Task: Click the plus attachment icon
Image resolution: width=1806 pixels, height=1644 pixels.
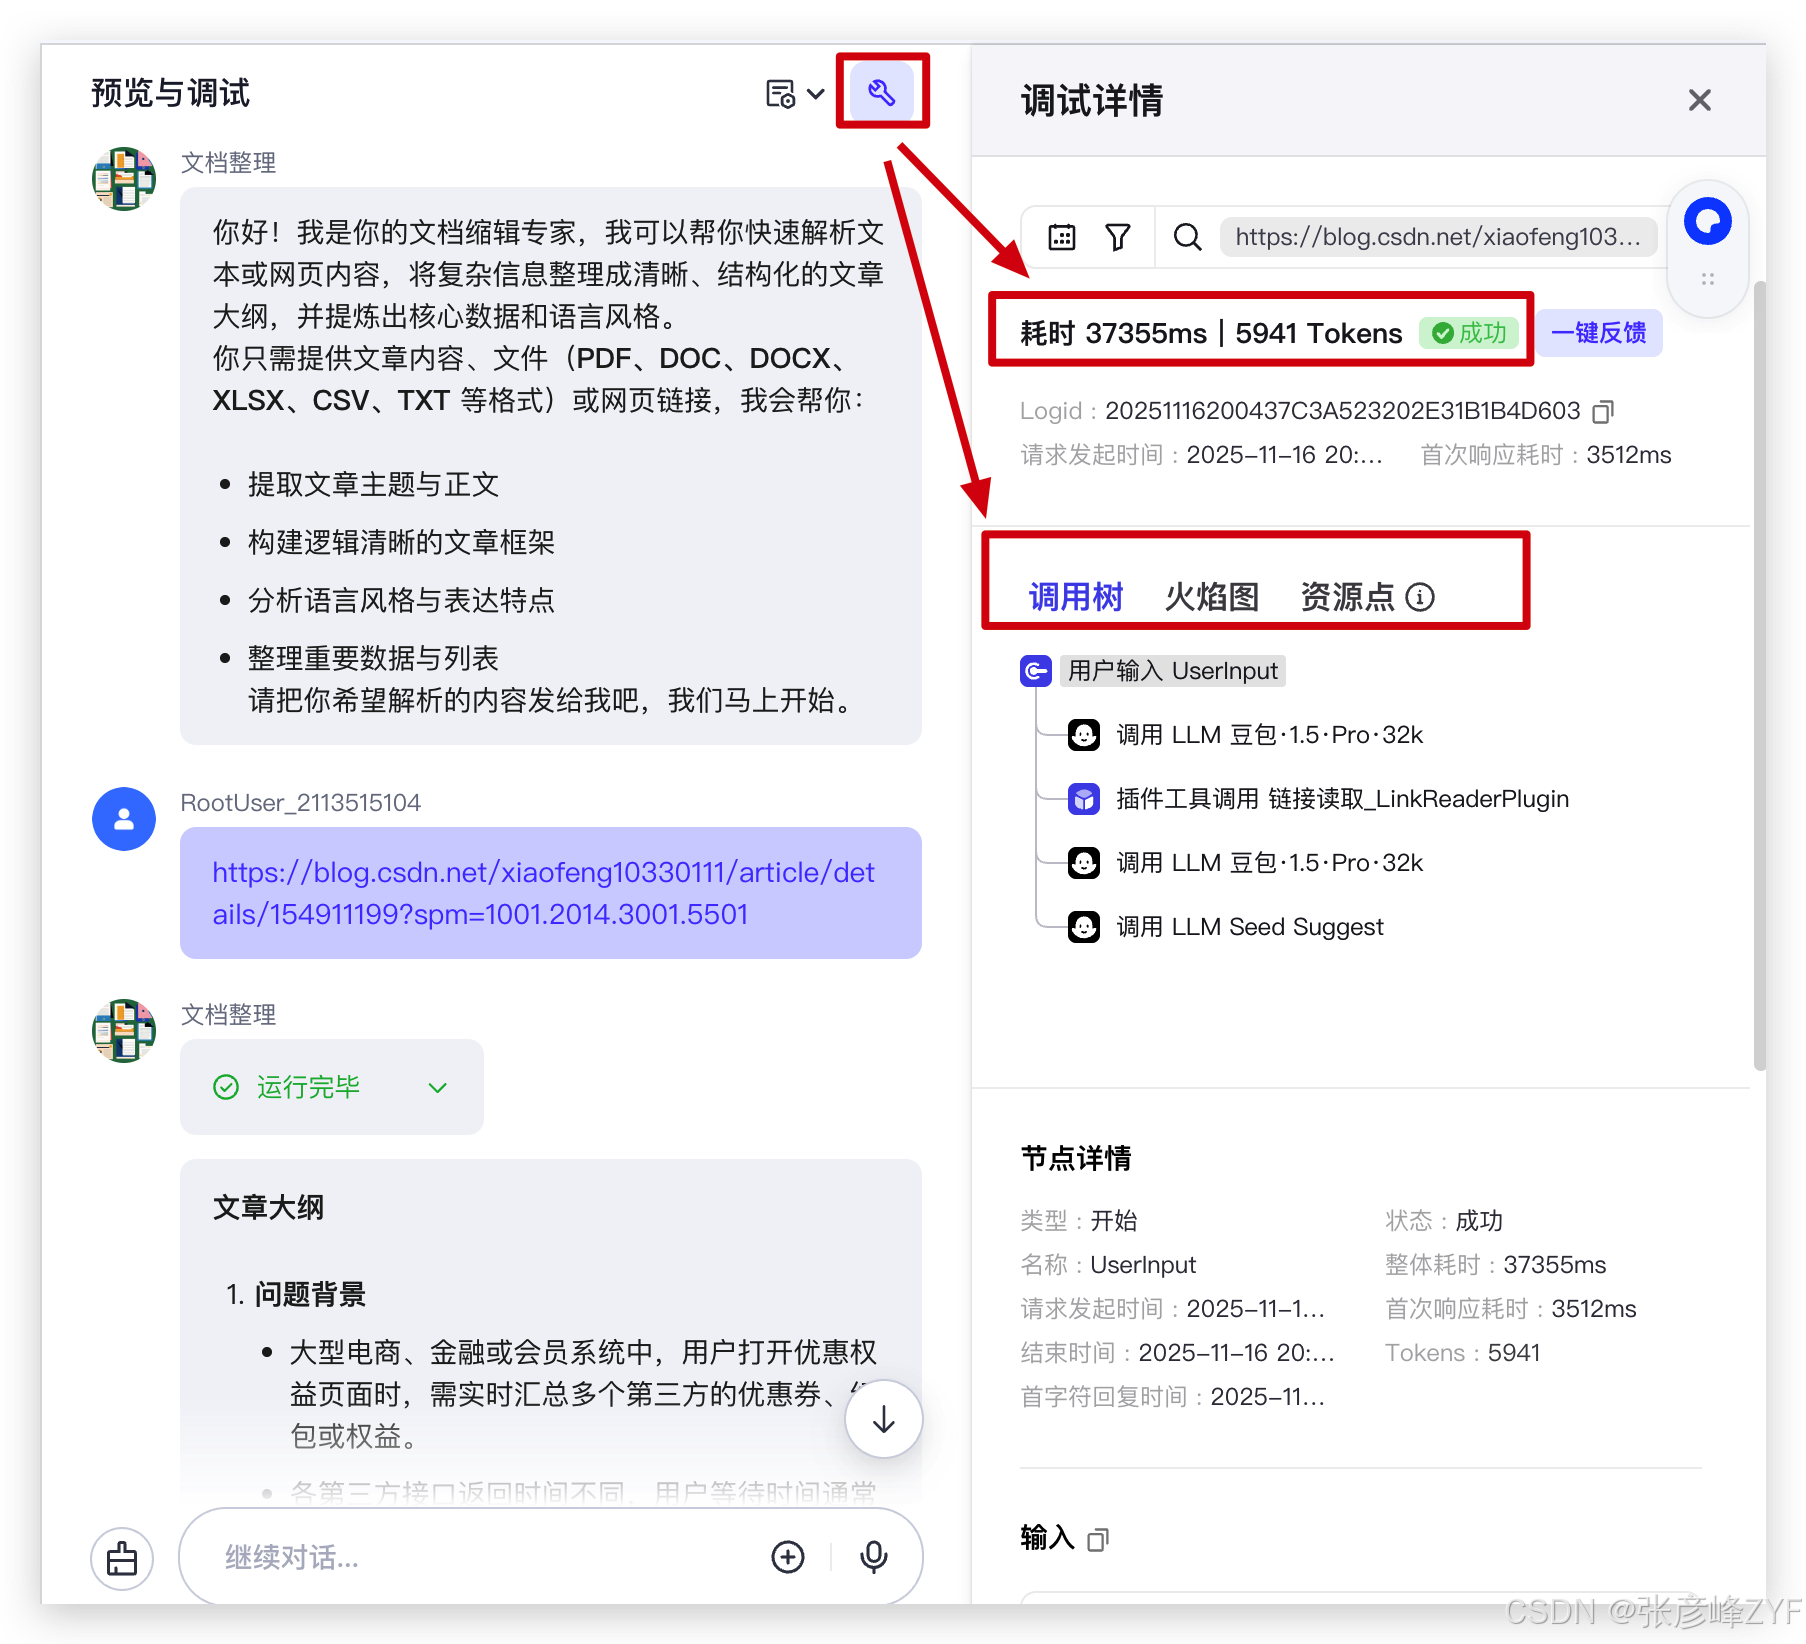Action: click(788, 1557)
